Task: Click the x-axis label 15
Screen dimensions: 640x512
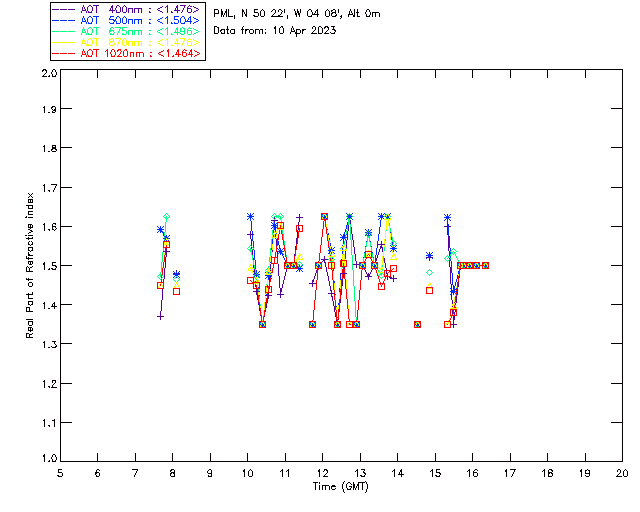Action: (x=435, y=473)
